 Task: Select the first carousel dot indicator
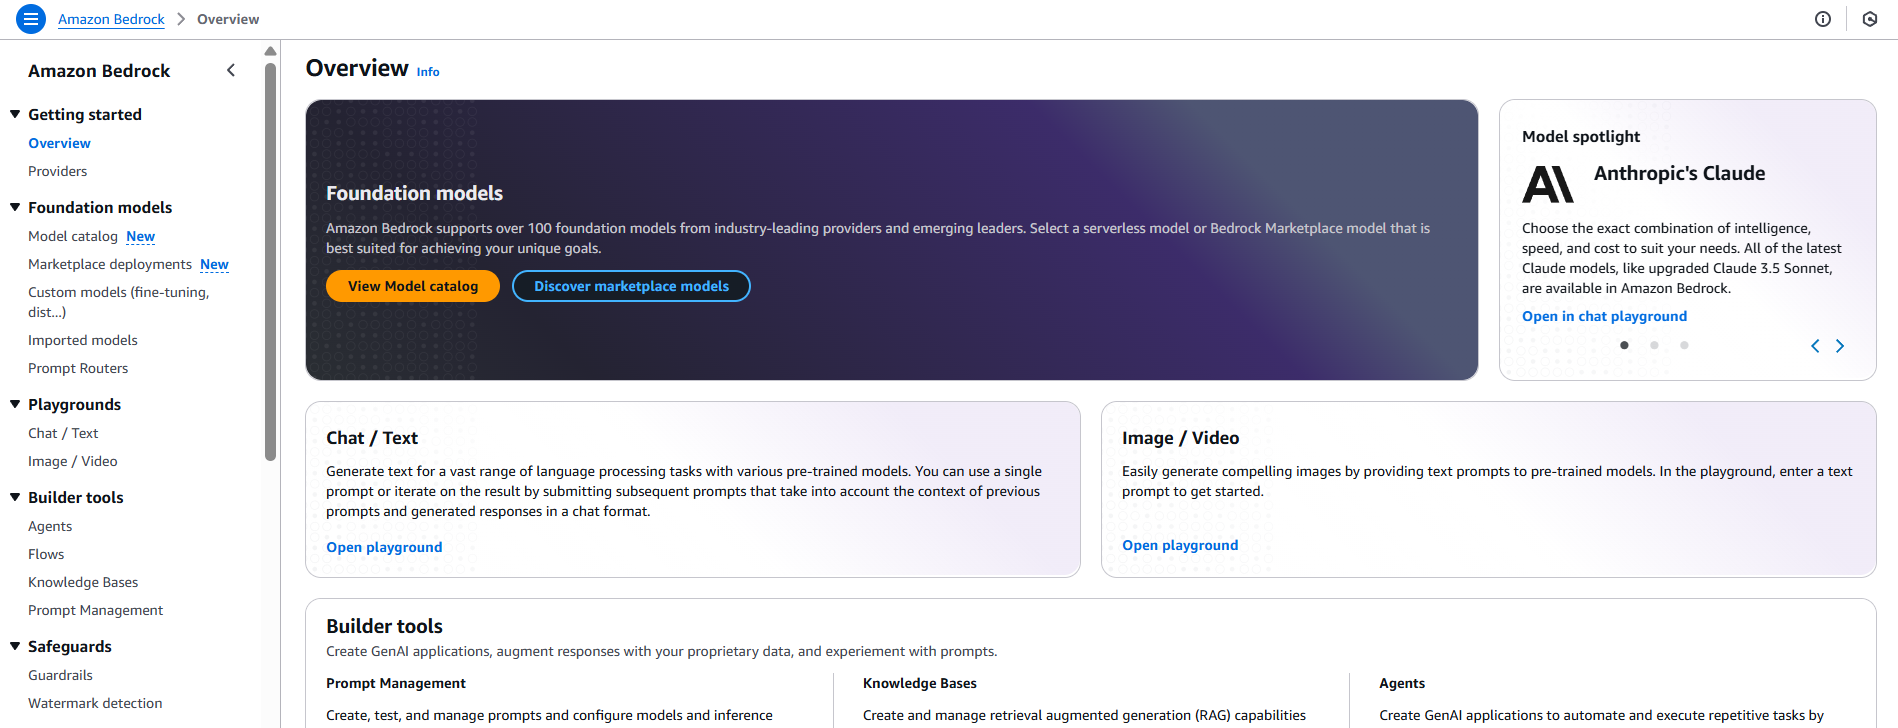1625,345
